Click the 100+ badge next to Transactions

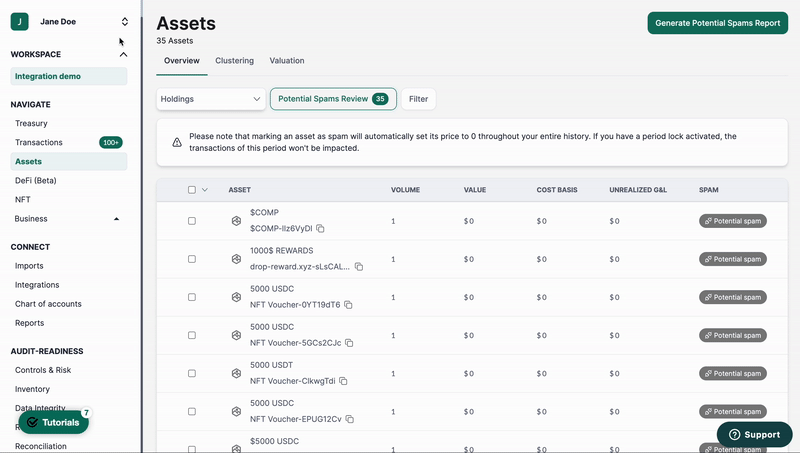(111, 142)
